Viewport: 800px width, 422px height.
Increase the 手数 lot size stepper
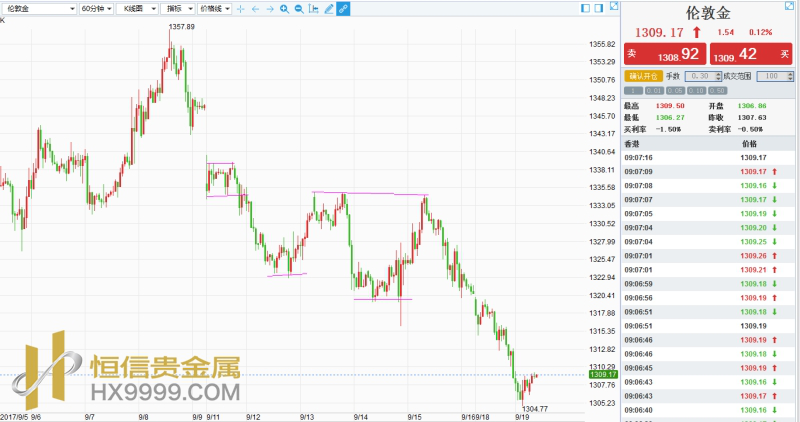click(719, 75)
